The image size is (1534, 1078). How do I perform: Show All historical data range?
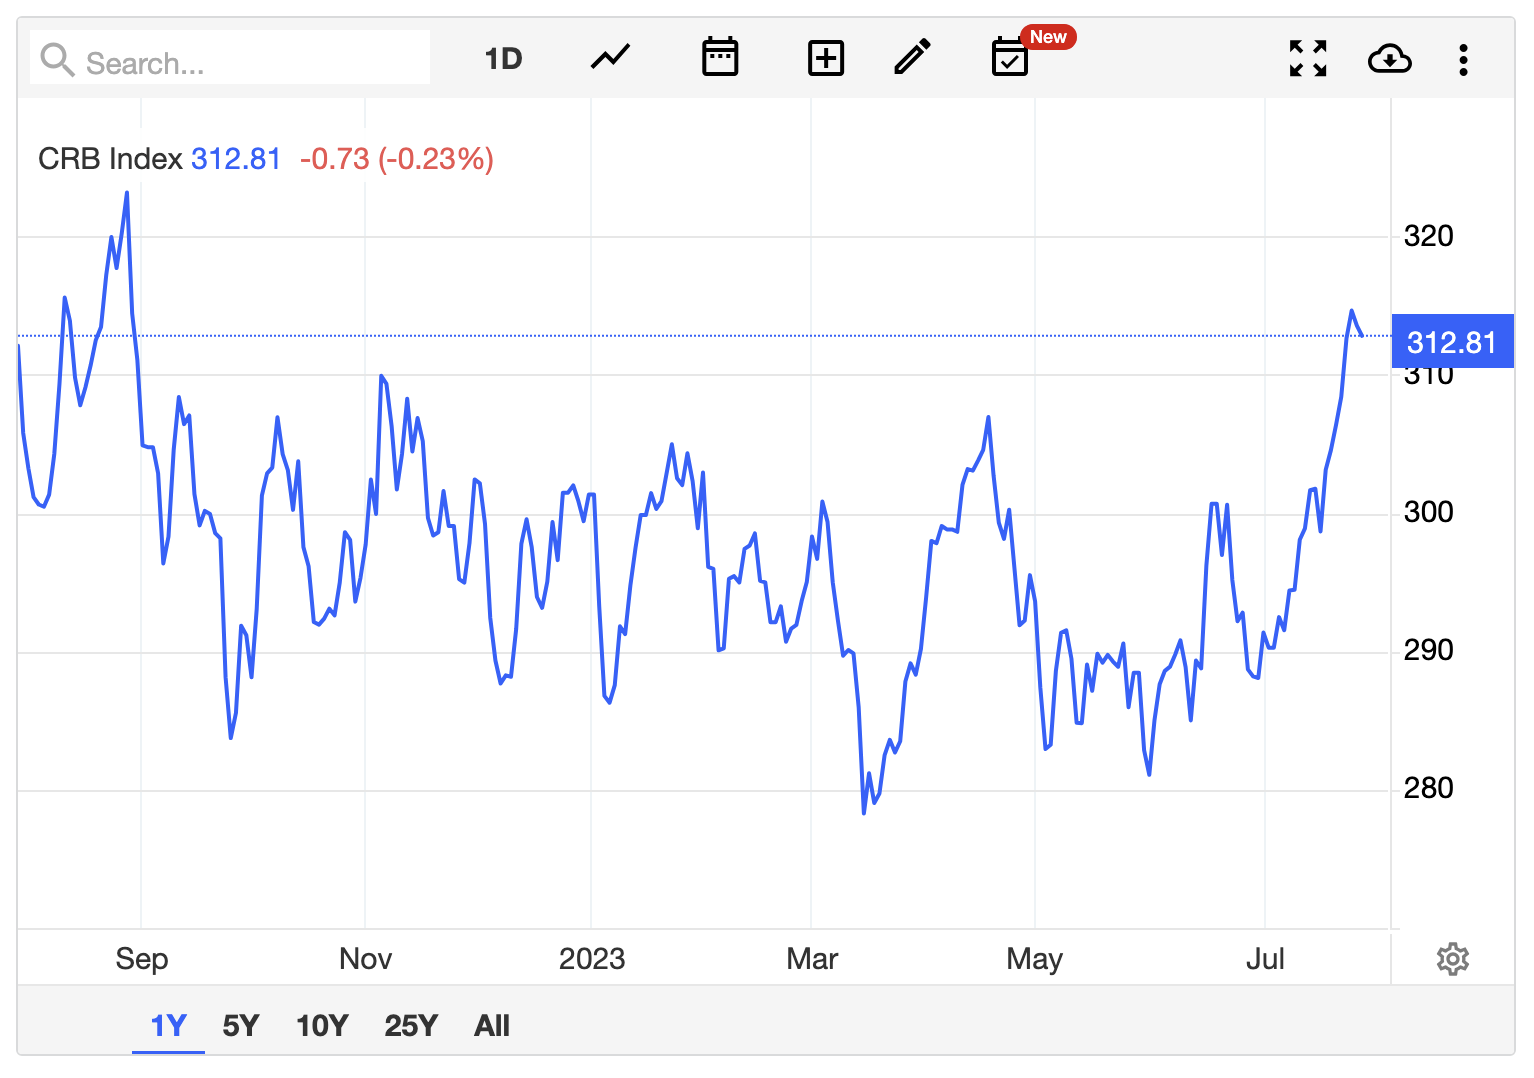point(492,1026)
